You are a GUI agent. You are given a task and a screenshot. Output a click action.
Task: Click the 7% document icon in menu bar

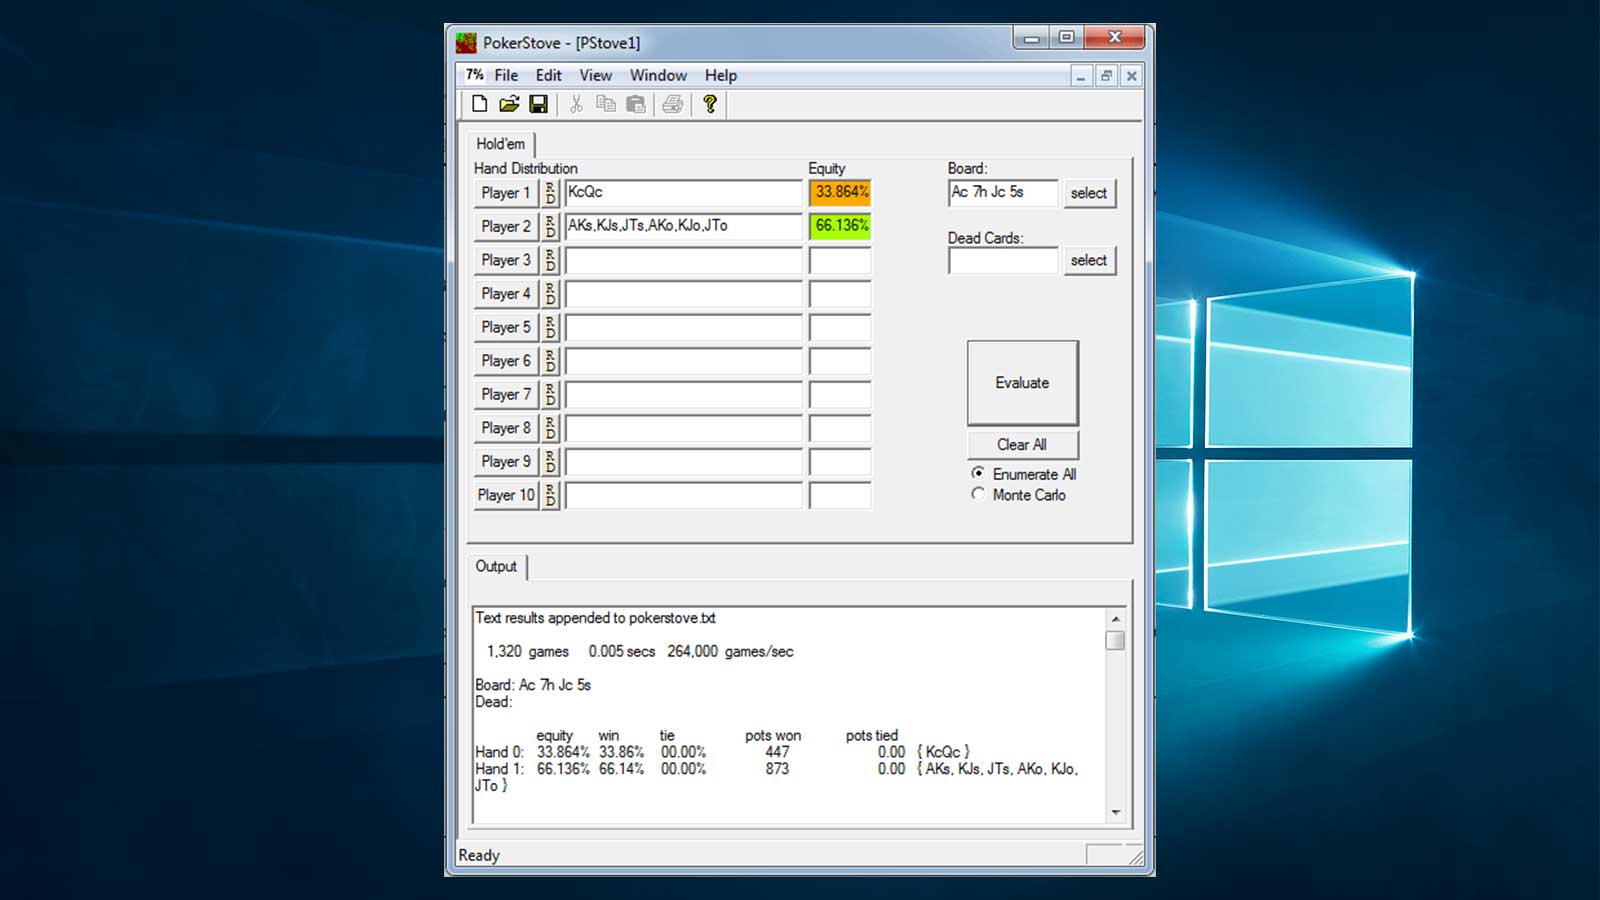475,75
